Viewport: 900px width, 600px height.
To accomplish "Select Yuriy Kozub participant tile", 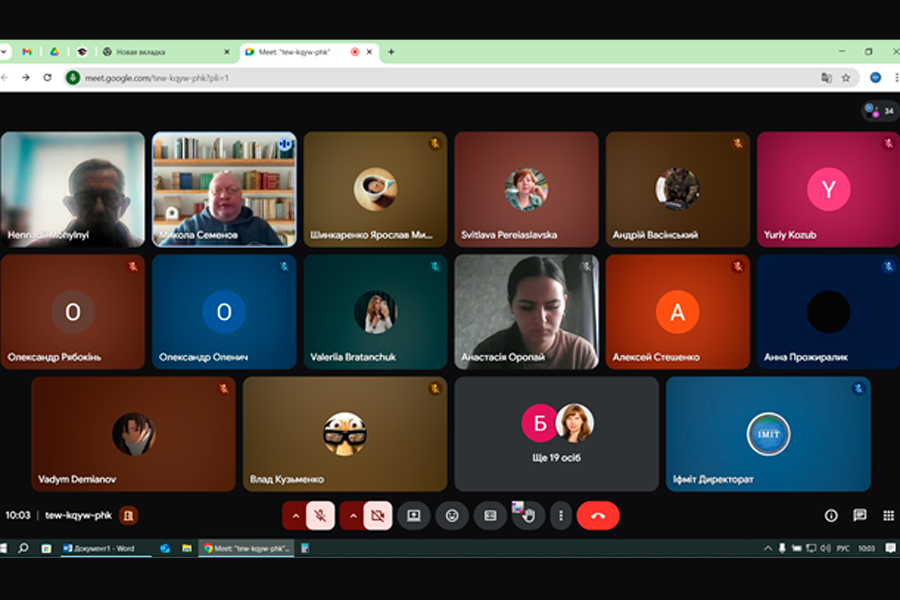I will [828, 189].
